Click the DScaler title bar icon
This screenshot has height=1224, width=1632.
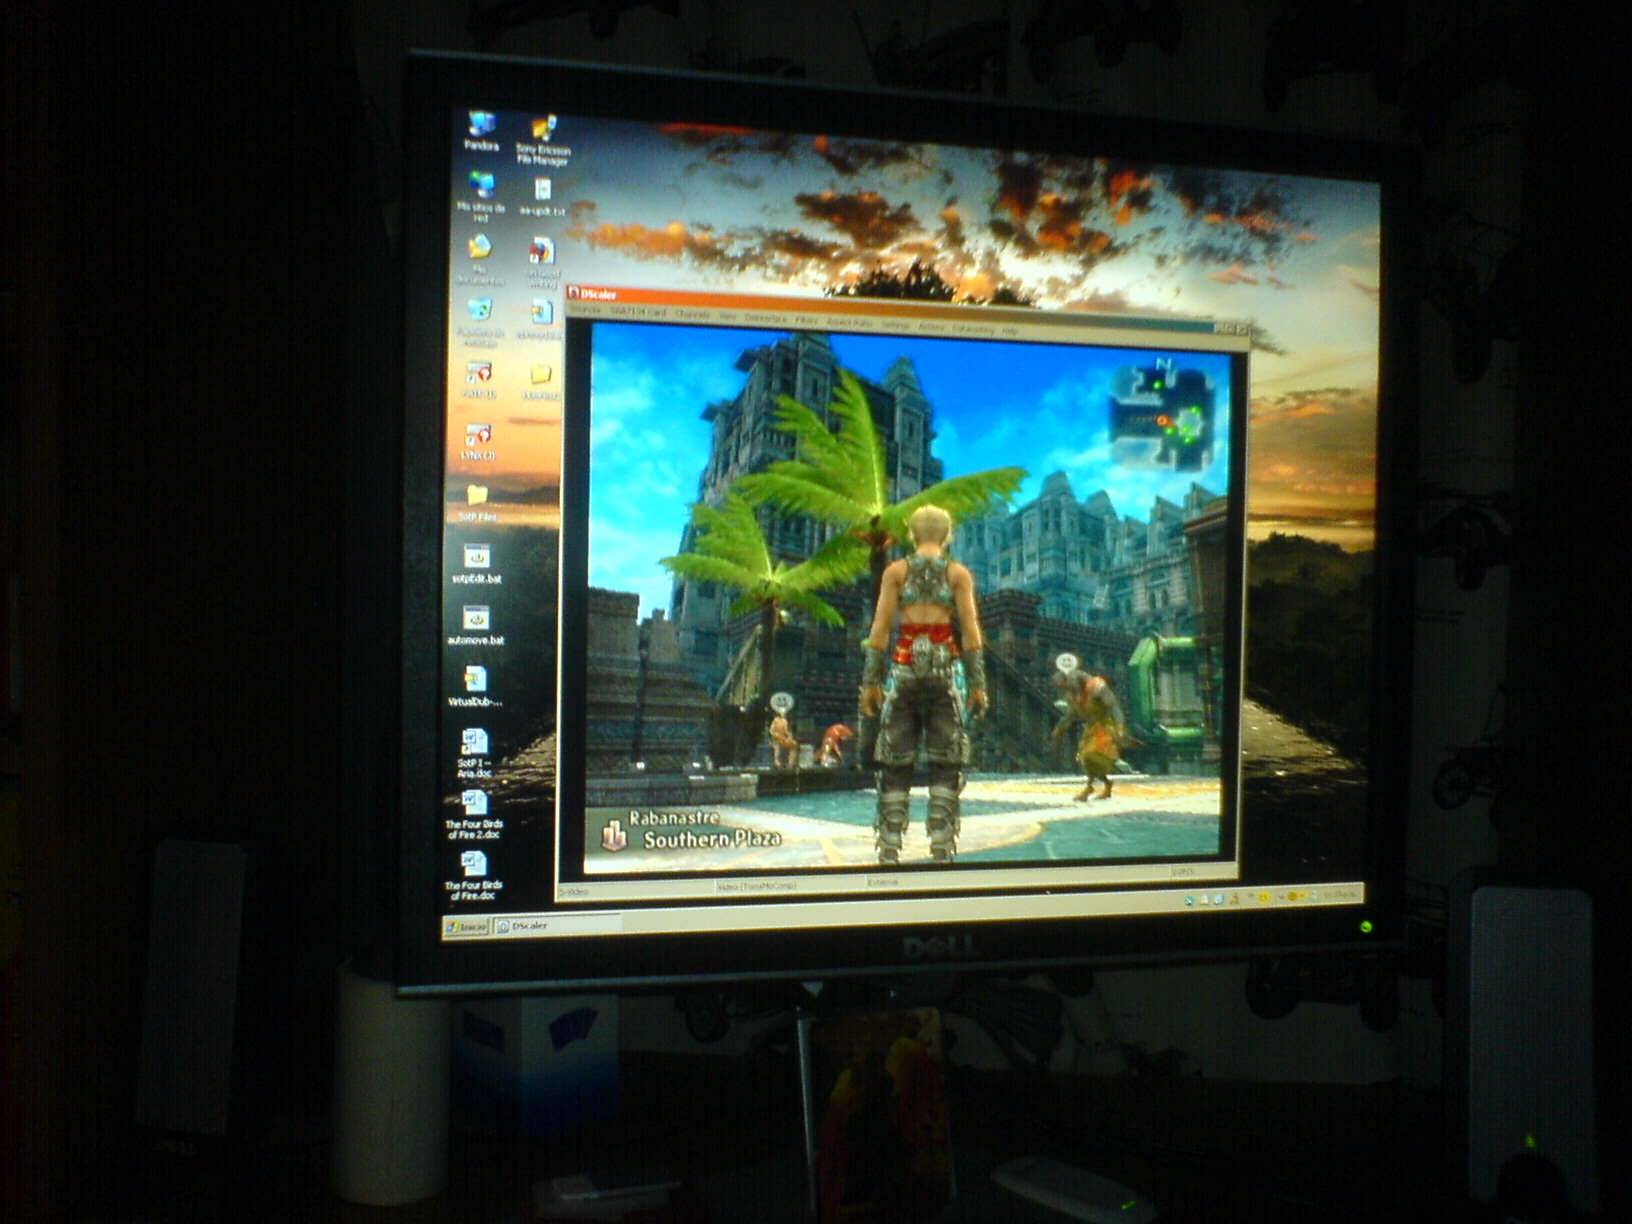click(574, 293)
